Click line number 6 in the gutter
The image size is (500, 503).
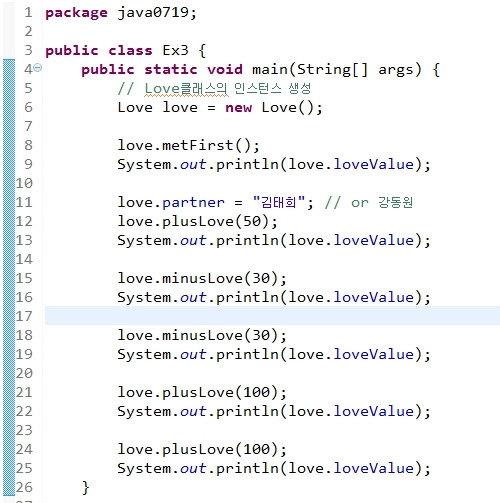point(28,108)
